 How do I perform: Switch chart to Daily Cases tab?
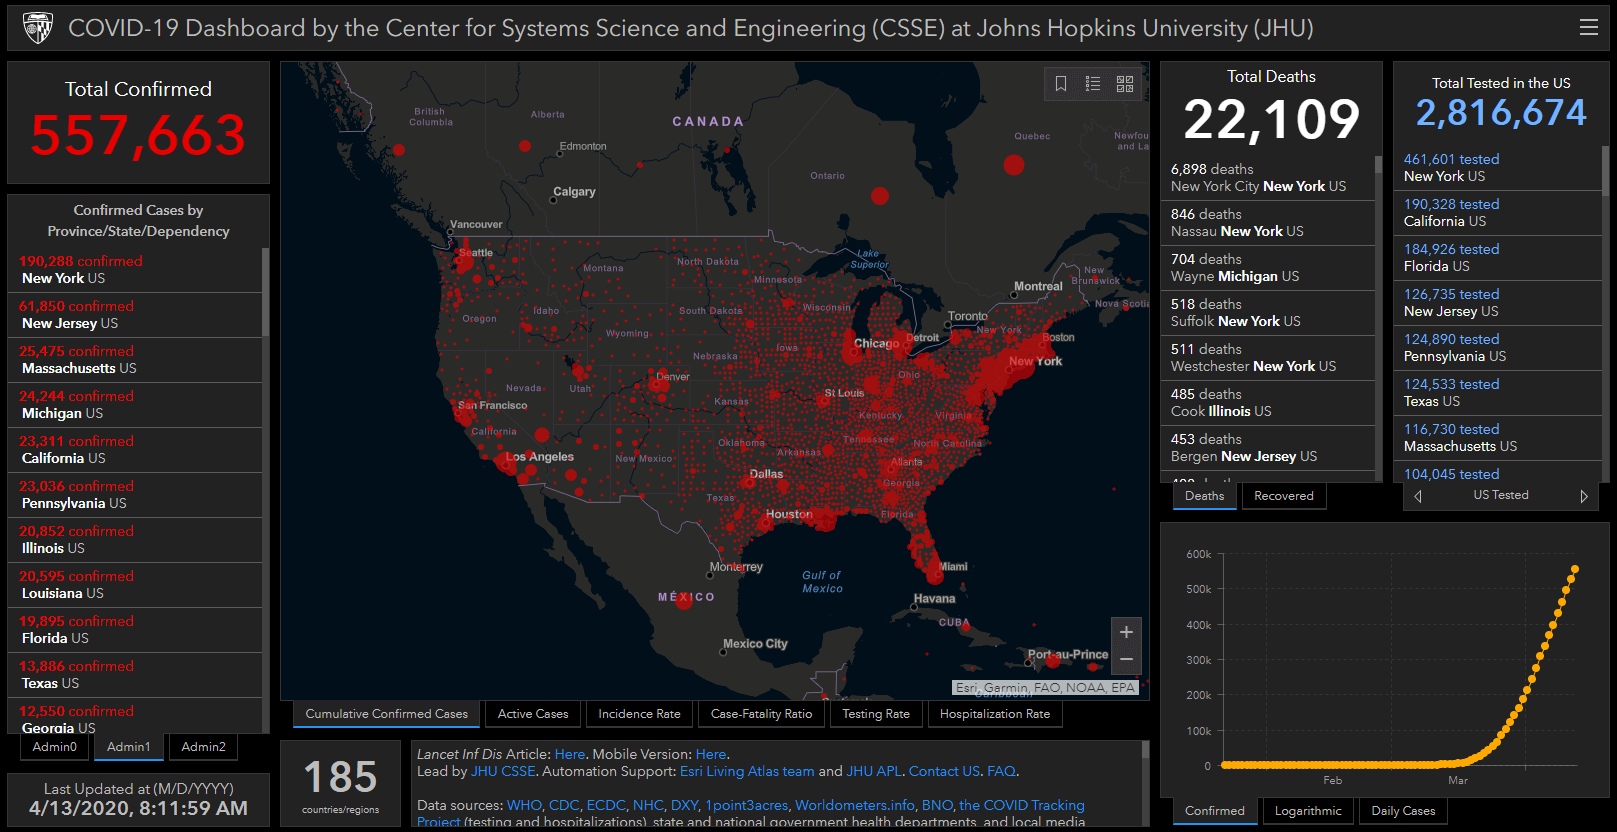1403,811
